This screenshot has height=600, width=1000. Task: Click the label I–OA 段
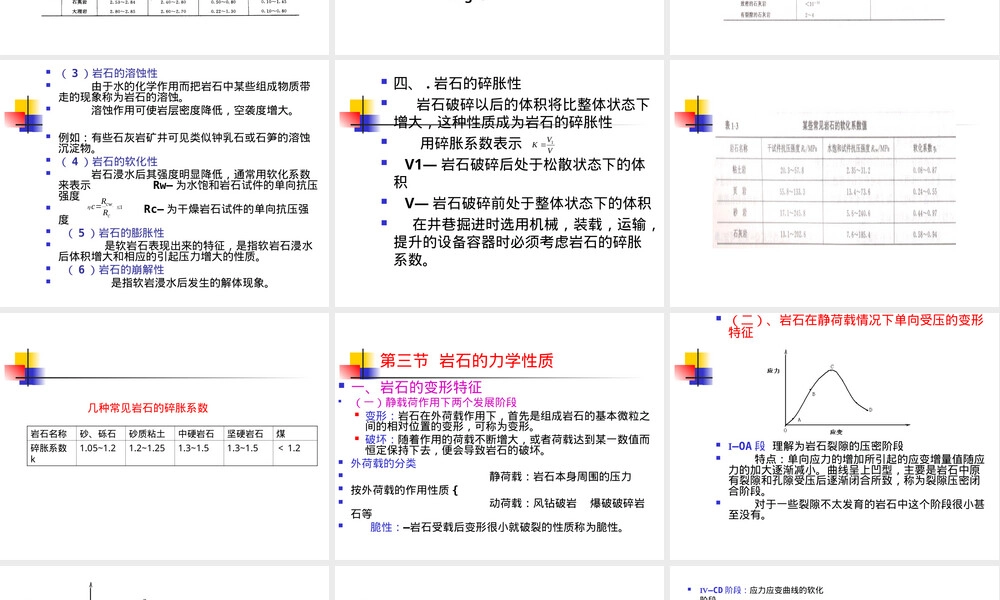[747, 446]
